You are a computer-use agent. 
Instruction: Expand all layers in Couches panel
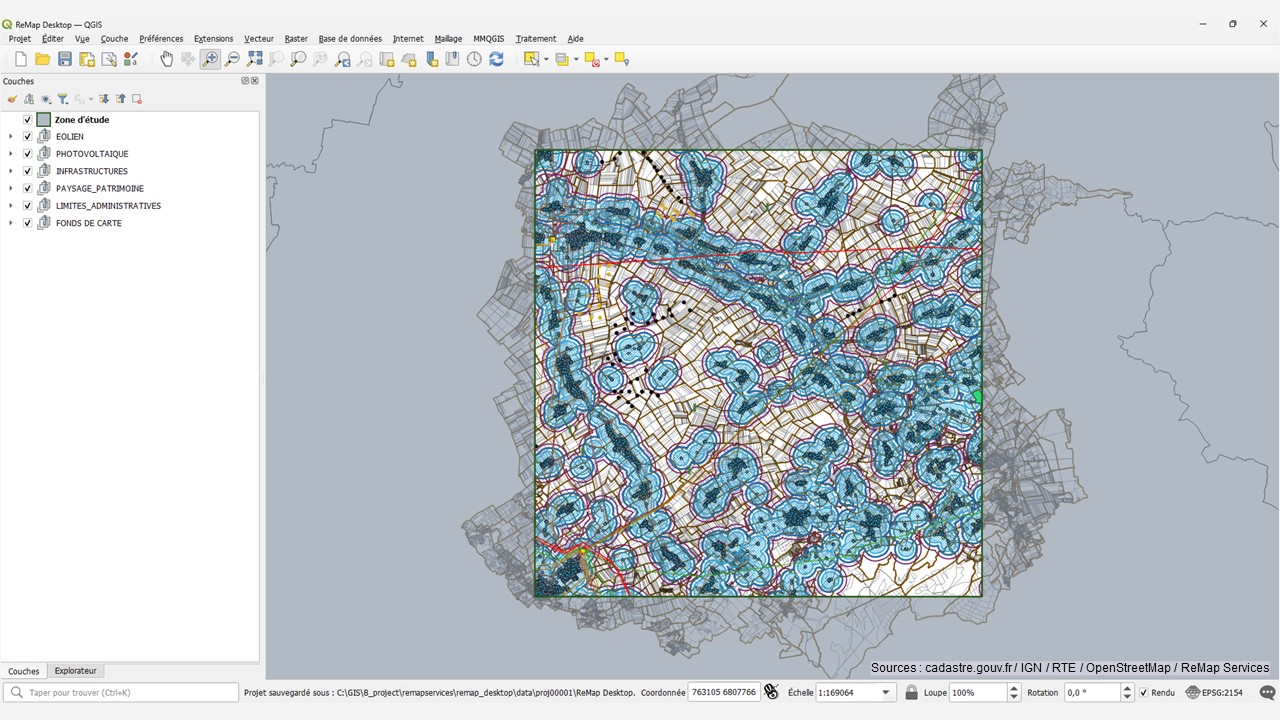pos(104,99)
